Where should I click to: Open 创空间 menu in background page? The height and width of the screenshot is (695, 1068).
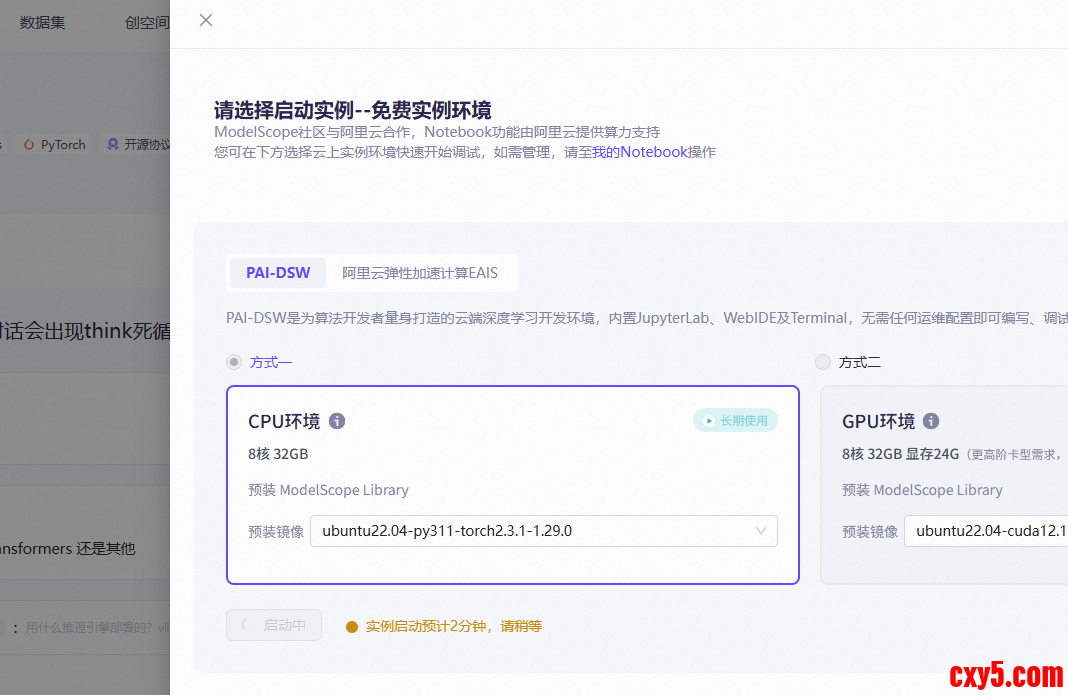(x=147, y=22)
